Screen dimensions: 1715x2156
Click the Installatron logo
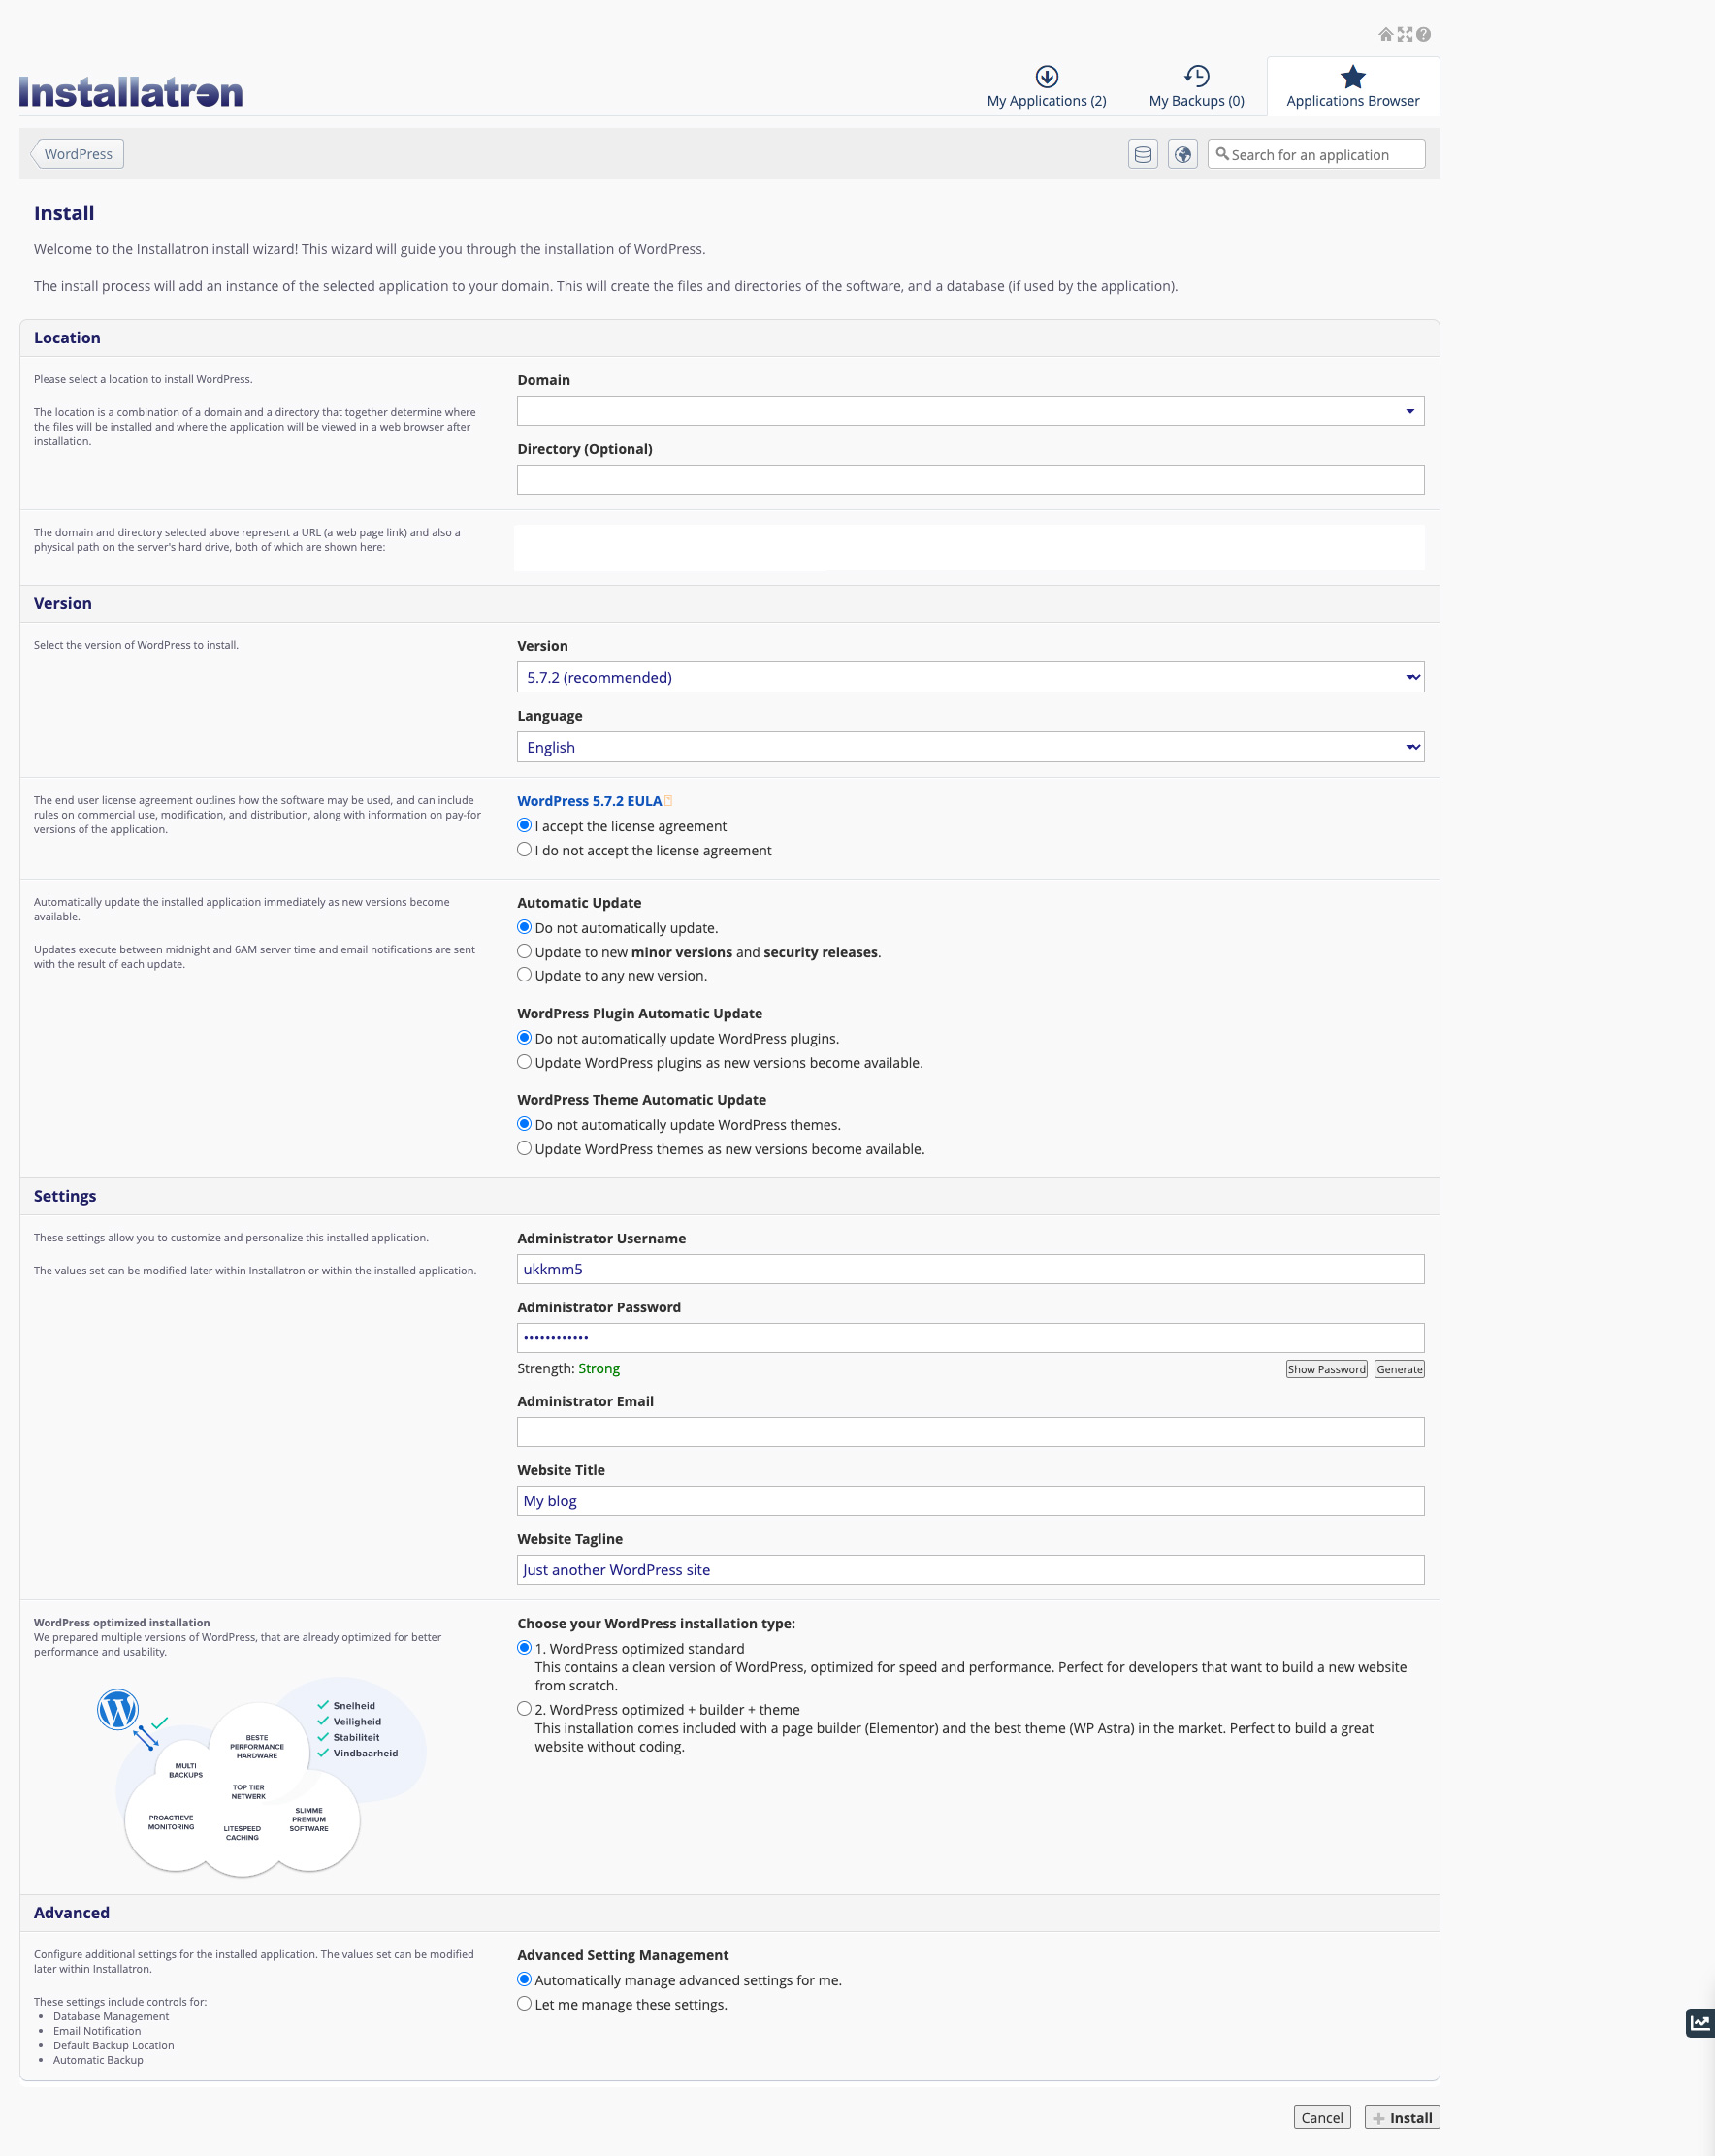click(131, 92)
